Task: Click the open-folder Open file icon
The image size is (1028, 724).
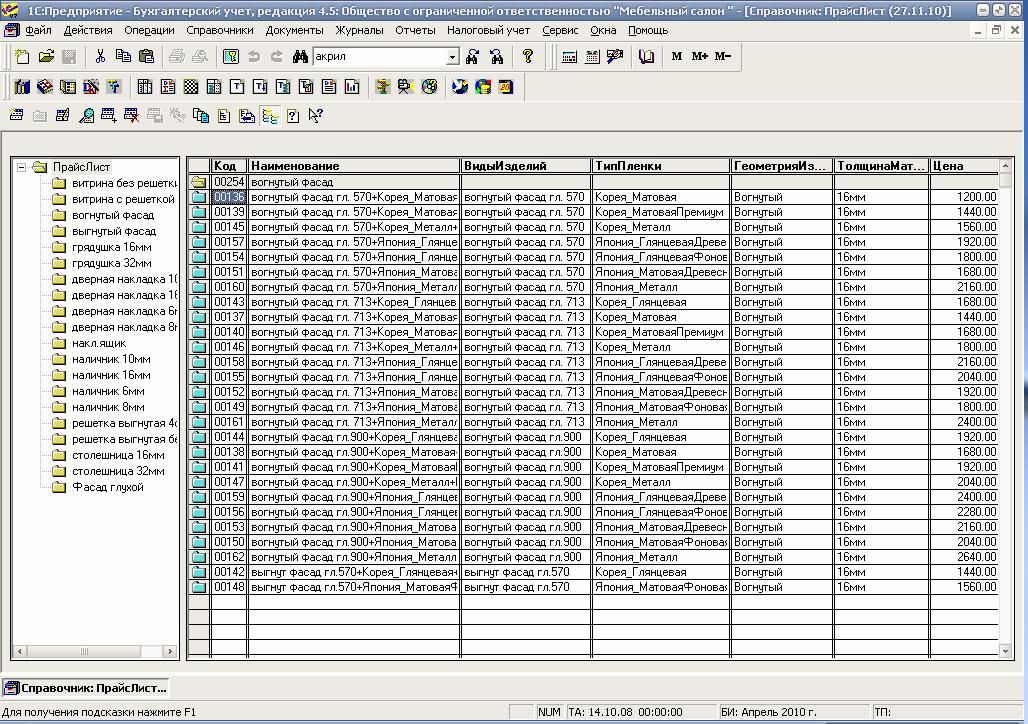Action: point(46,56)
